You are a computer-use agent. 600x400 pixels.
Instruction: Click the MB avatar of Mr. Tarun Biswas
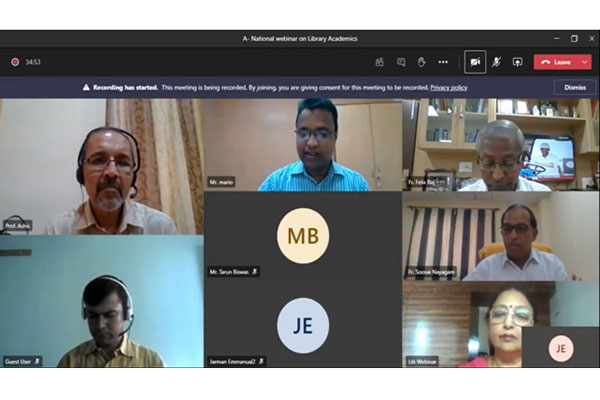tap(303, 236)
